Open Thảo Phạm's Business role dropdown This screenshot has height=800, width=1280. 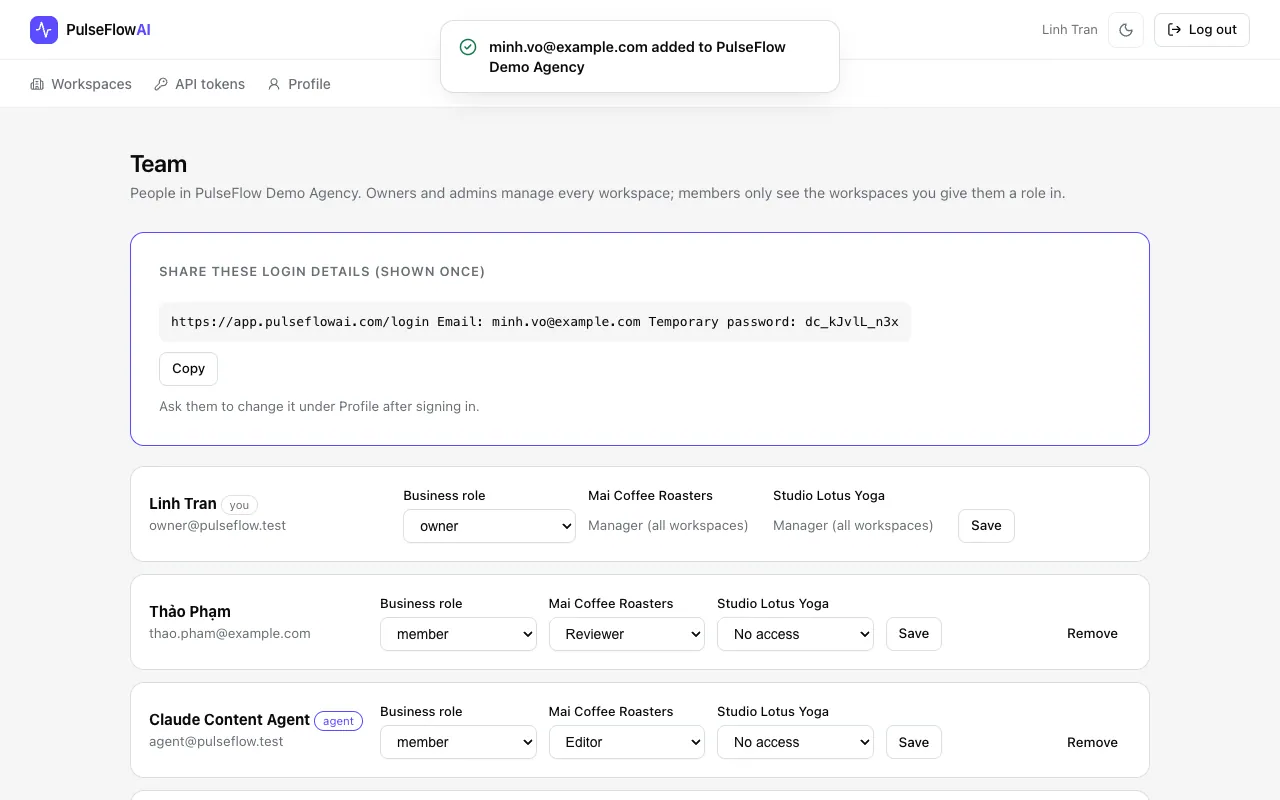click(x=458, y=634)
